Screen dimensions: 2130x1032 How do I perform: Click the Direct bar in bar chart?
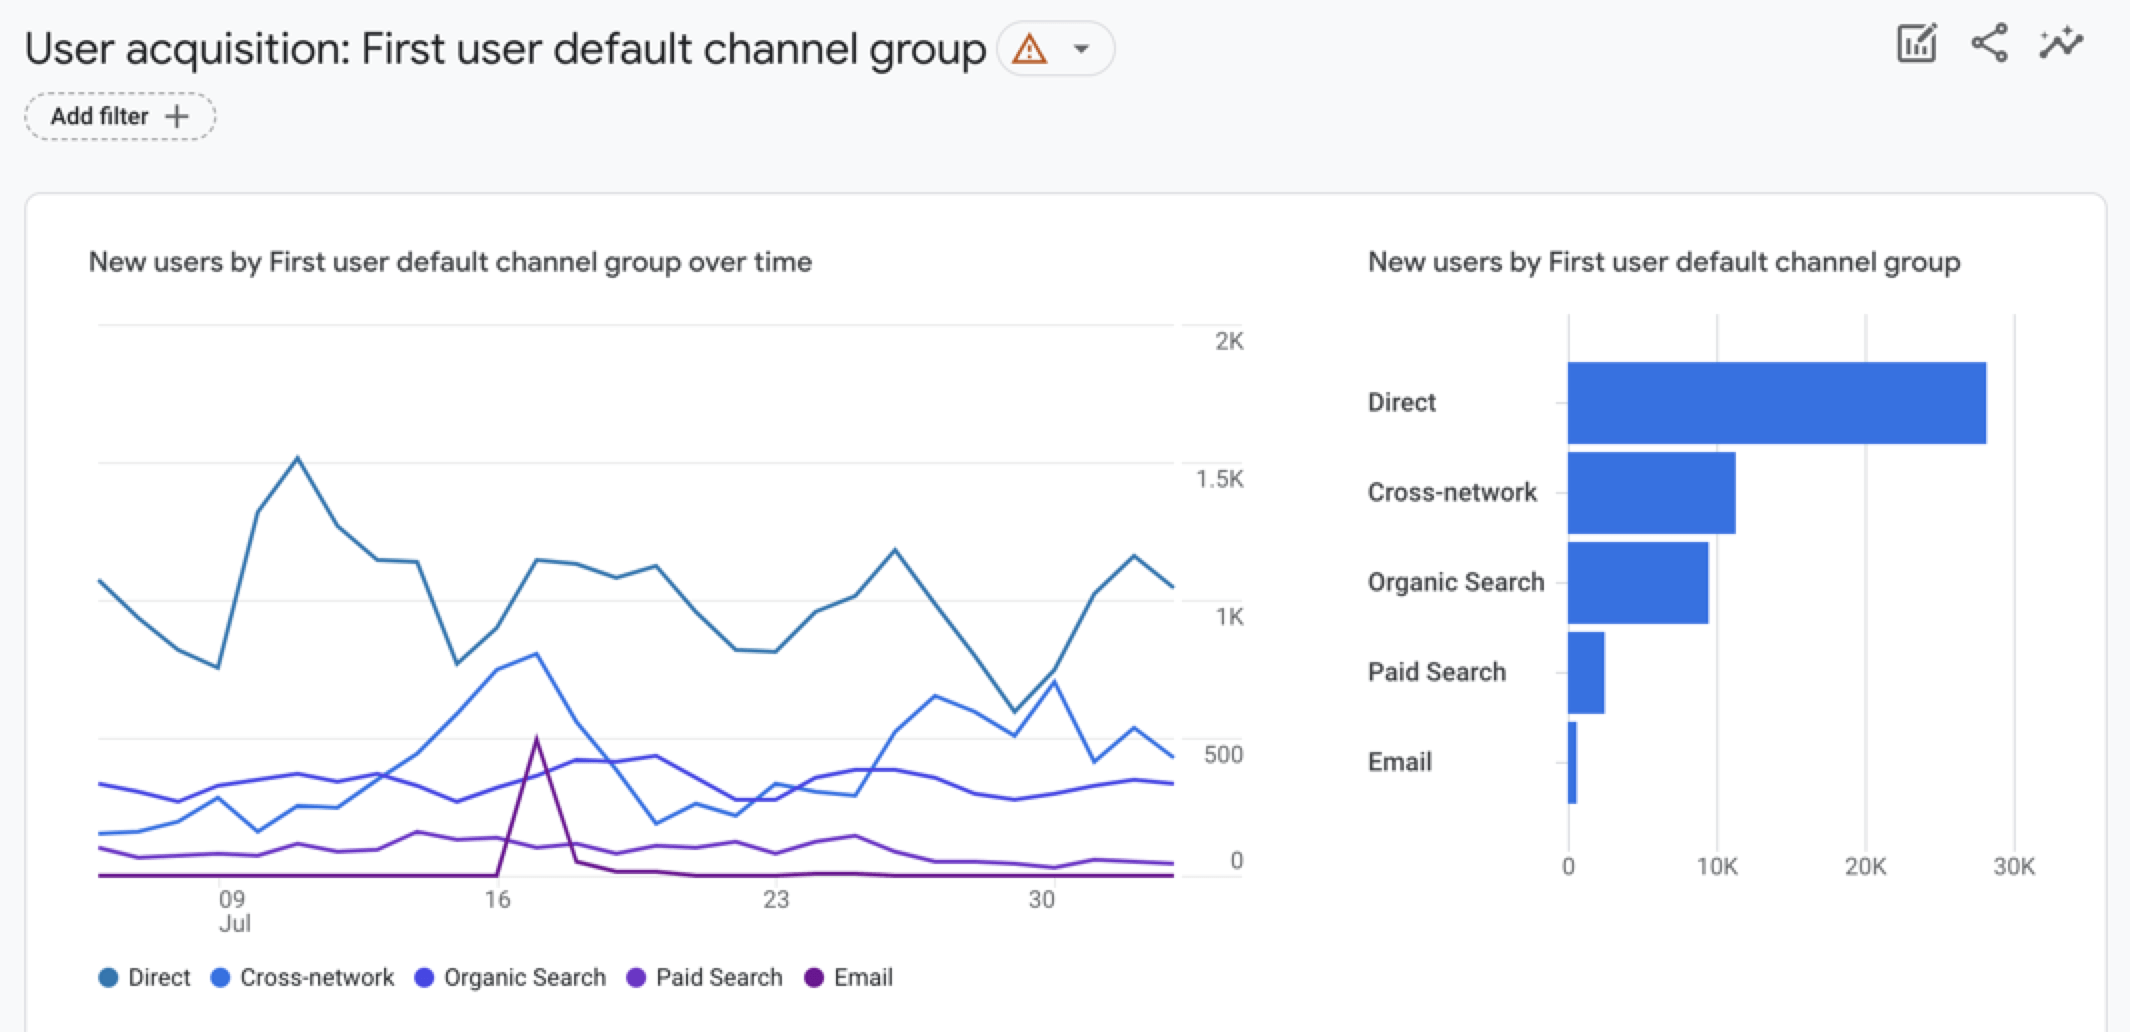pyautogui.click(x=1777, y=403)
